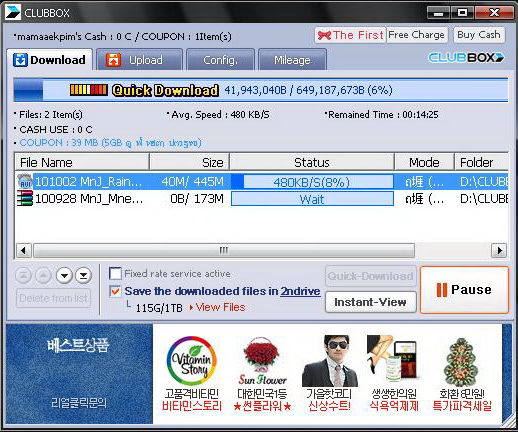Click the Avg. Speed : 480 KB/S text
518x432 pixels.
point(218,115)
